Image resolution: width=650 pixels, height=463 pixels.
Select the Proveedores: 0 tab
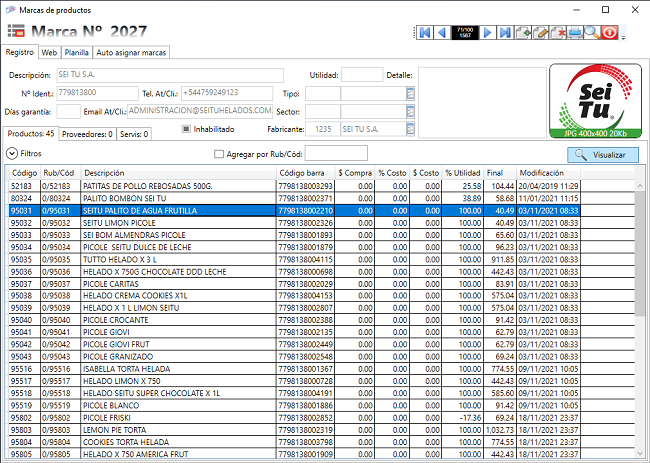[x=87, y=134]
